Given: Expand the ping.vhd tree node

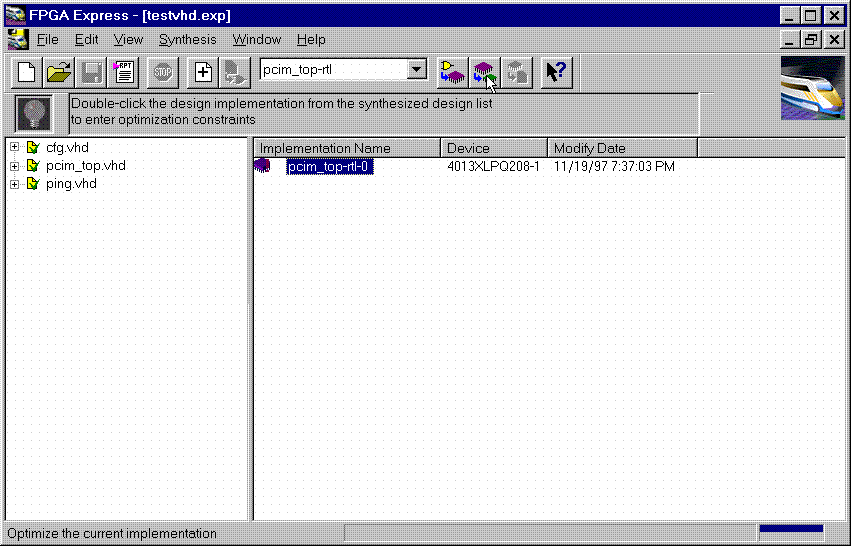Looking at the screenshot, I should pyautogui.click(x=15, y=184).
